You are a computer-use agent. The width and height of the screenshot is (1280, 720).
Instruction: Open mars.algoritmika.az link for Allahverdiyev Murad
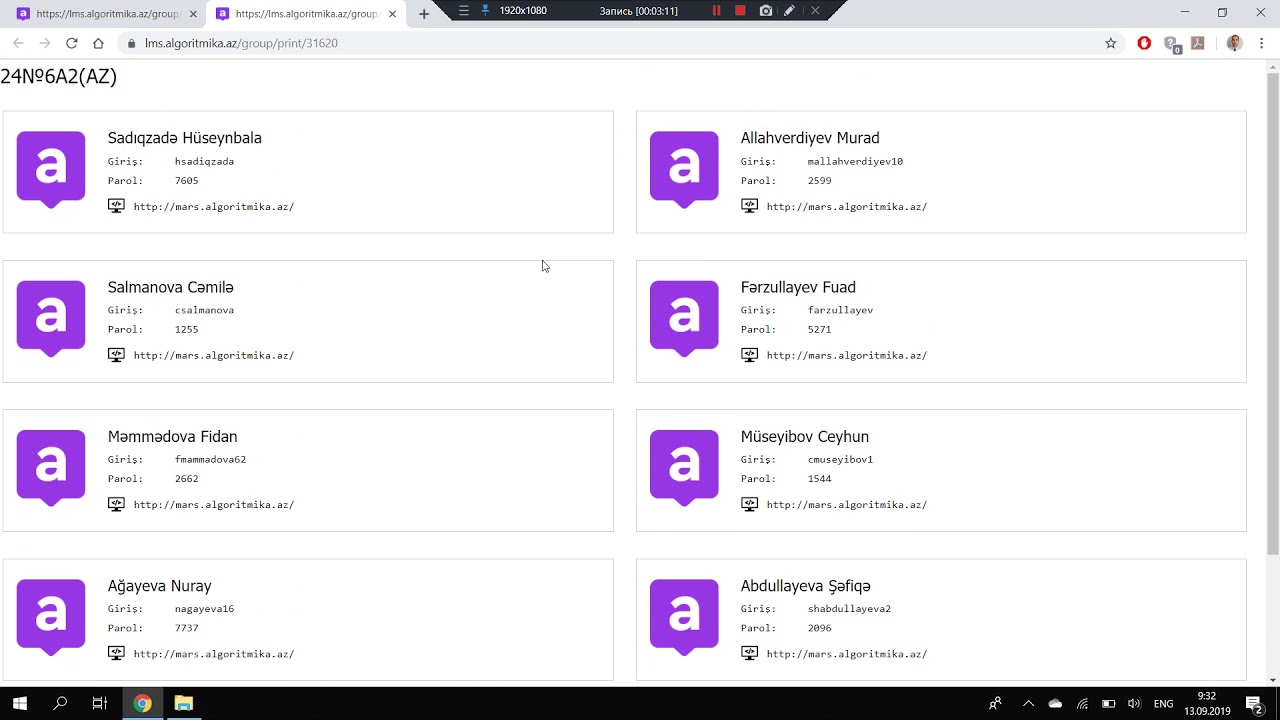[x=847, y=207]
